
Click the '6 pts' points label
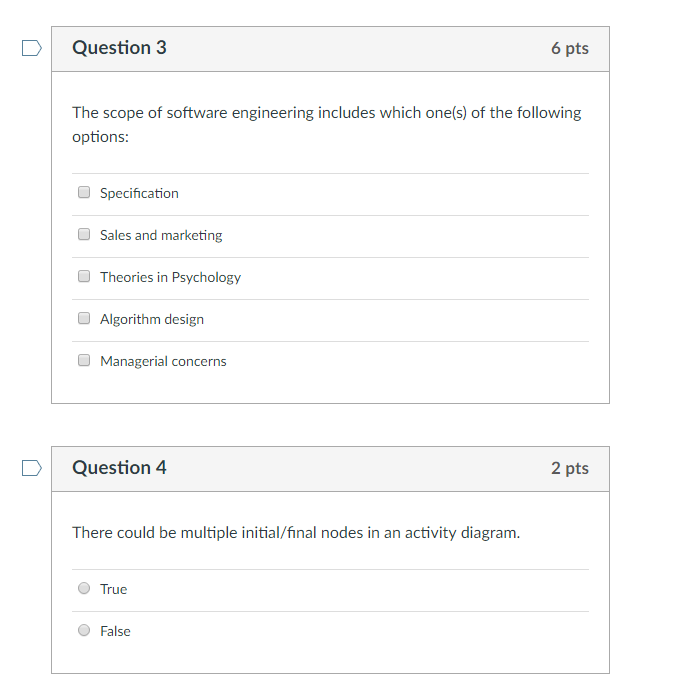pyautogui.click(x=569, y=48)
